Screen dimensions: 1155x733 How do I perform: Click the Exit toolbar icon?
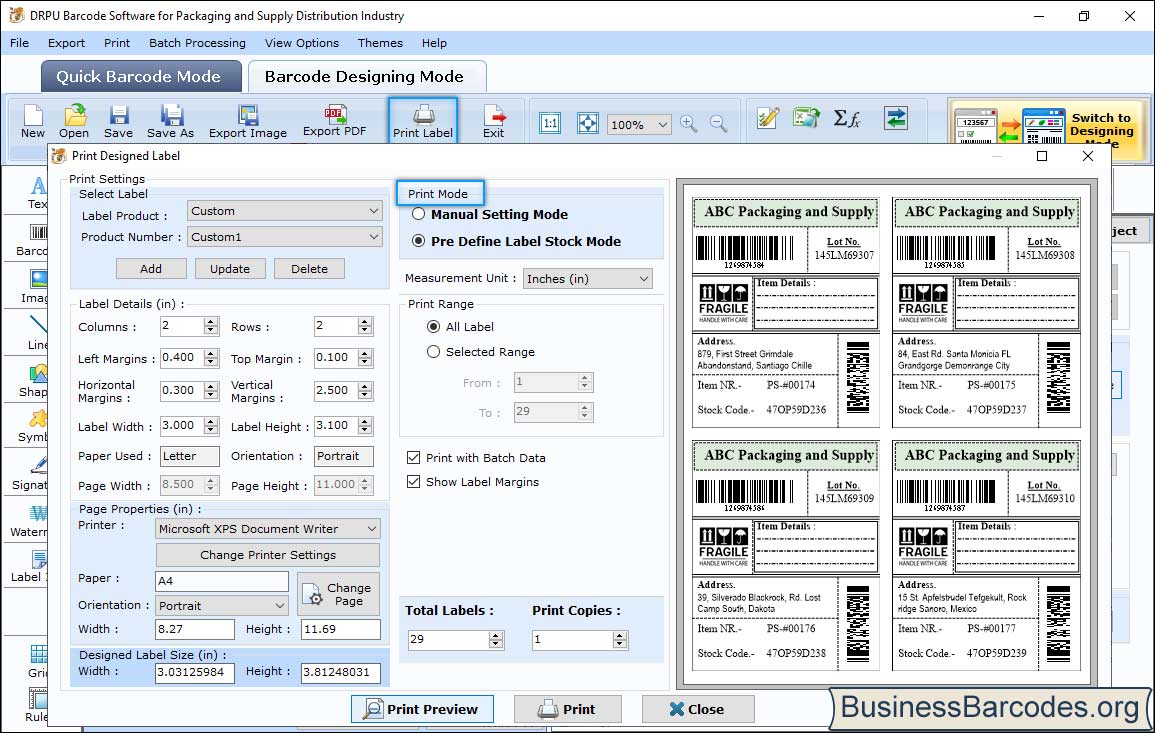[494, 122]
